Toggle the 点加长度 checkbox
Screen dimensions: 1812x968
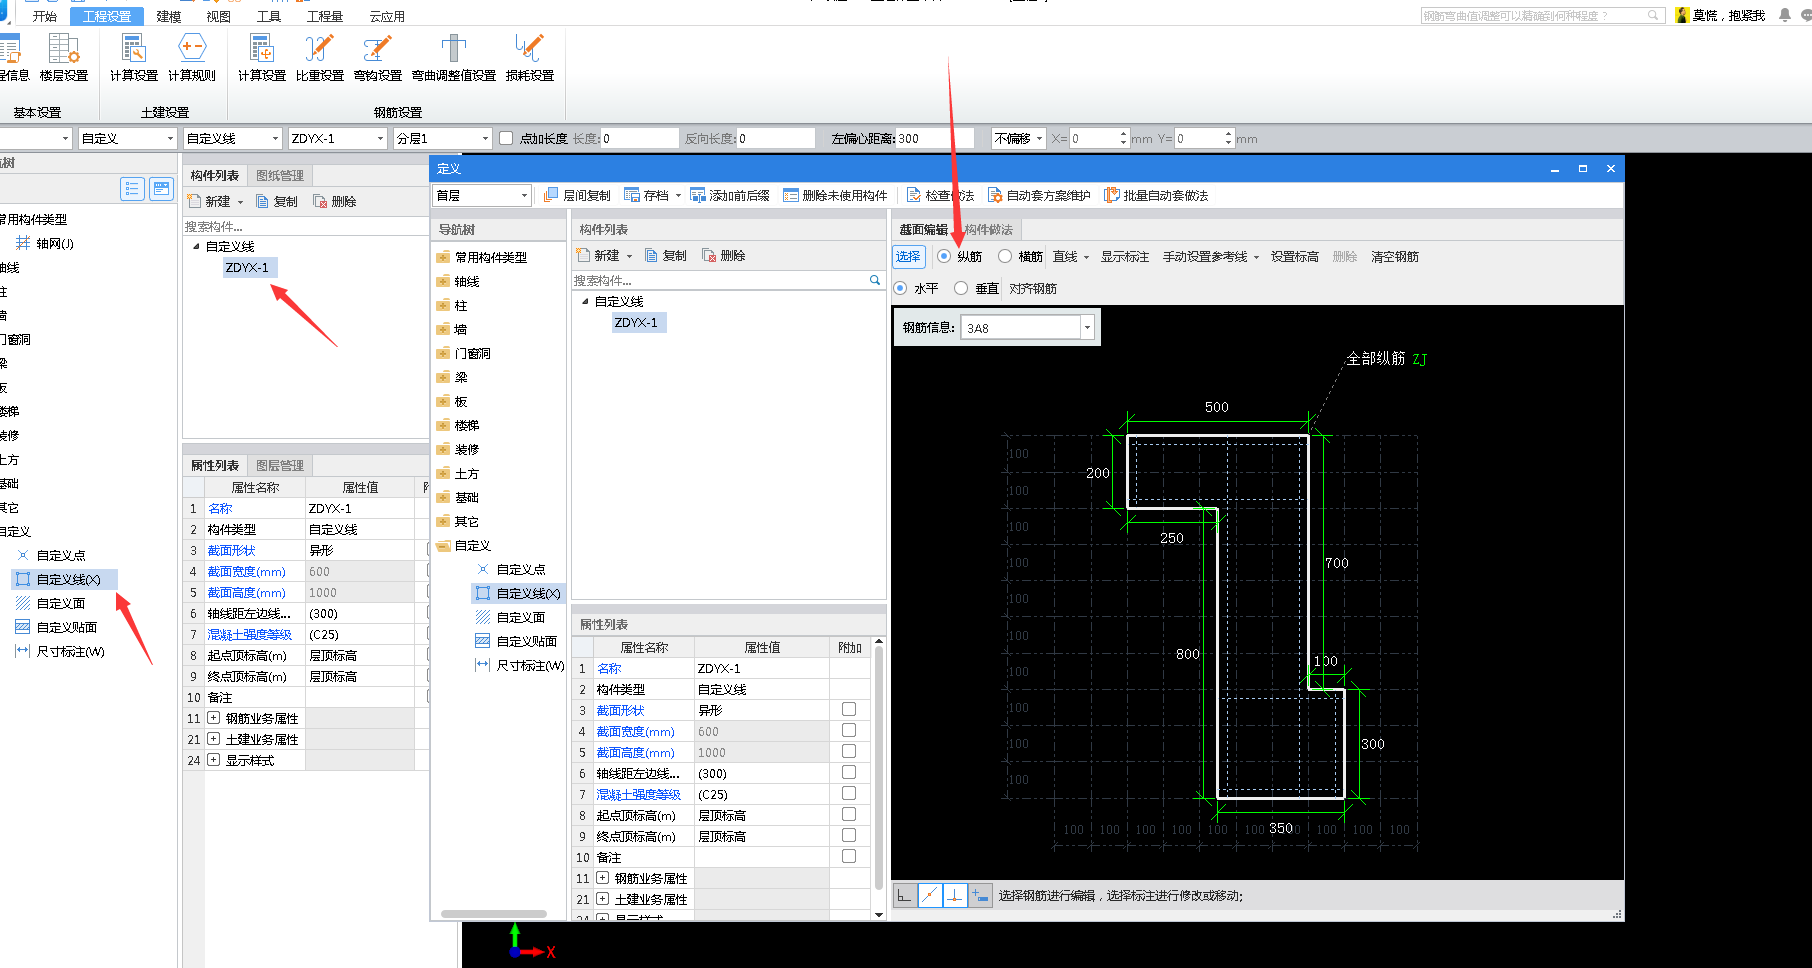point(506,139)
